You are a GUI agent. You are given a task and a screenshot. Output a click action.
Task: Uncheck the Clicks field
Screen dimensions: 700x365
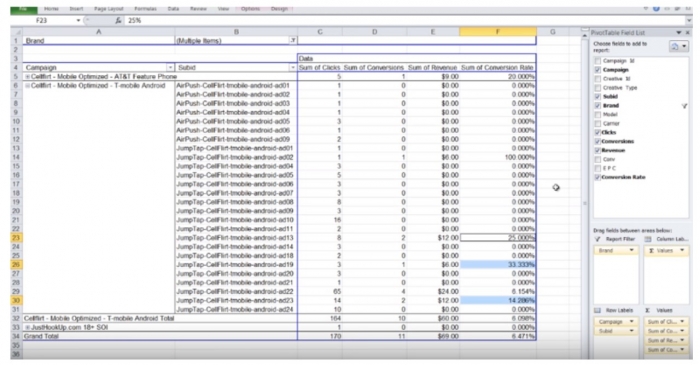coord(597,132)
